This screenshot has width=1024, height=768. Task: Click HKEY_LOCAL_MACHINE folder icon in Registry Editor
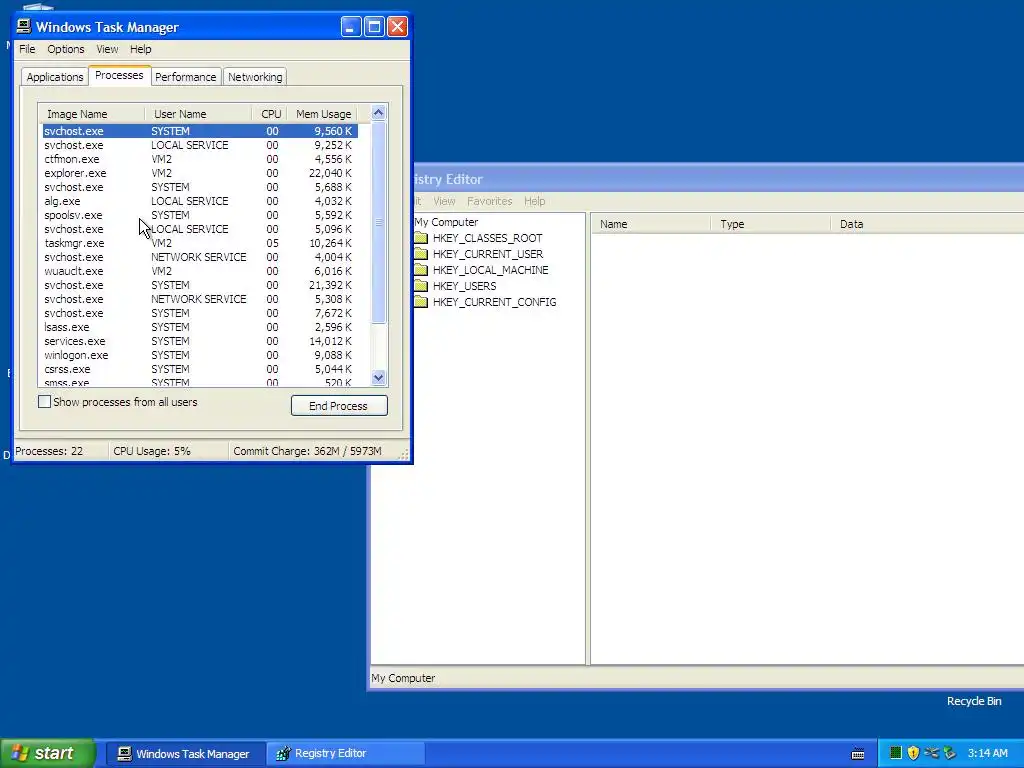tap(421, 270)
